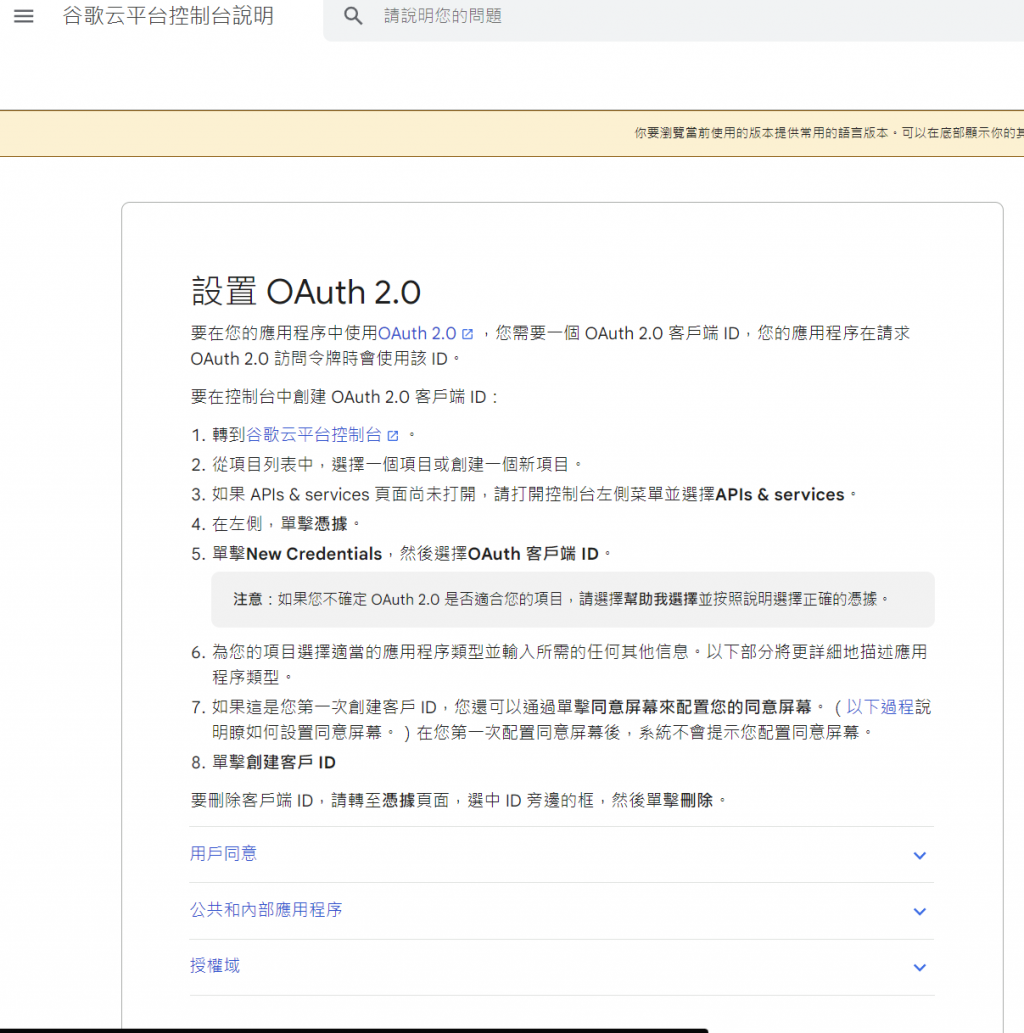The height and width of the screenshot is (1033, 1024).
Task: Open the OAuth 2.0 link in intro
Action: pos(417,333)
